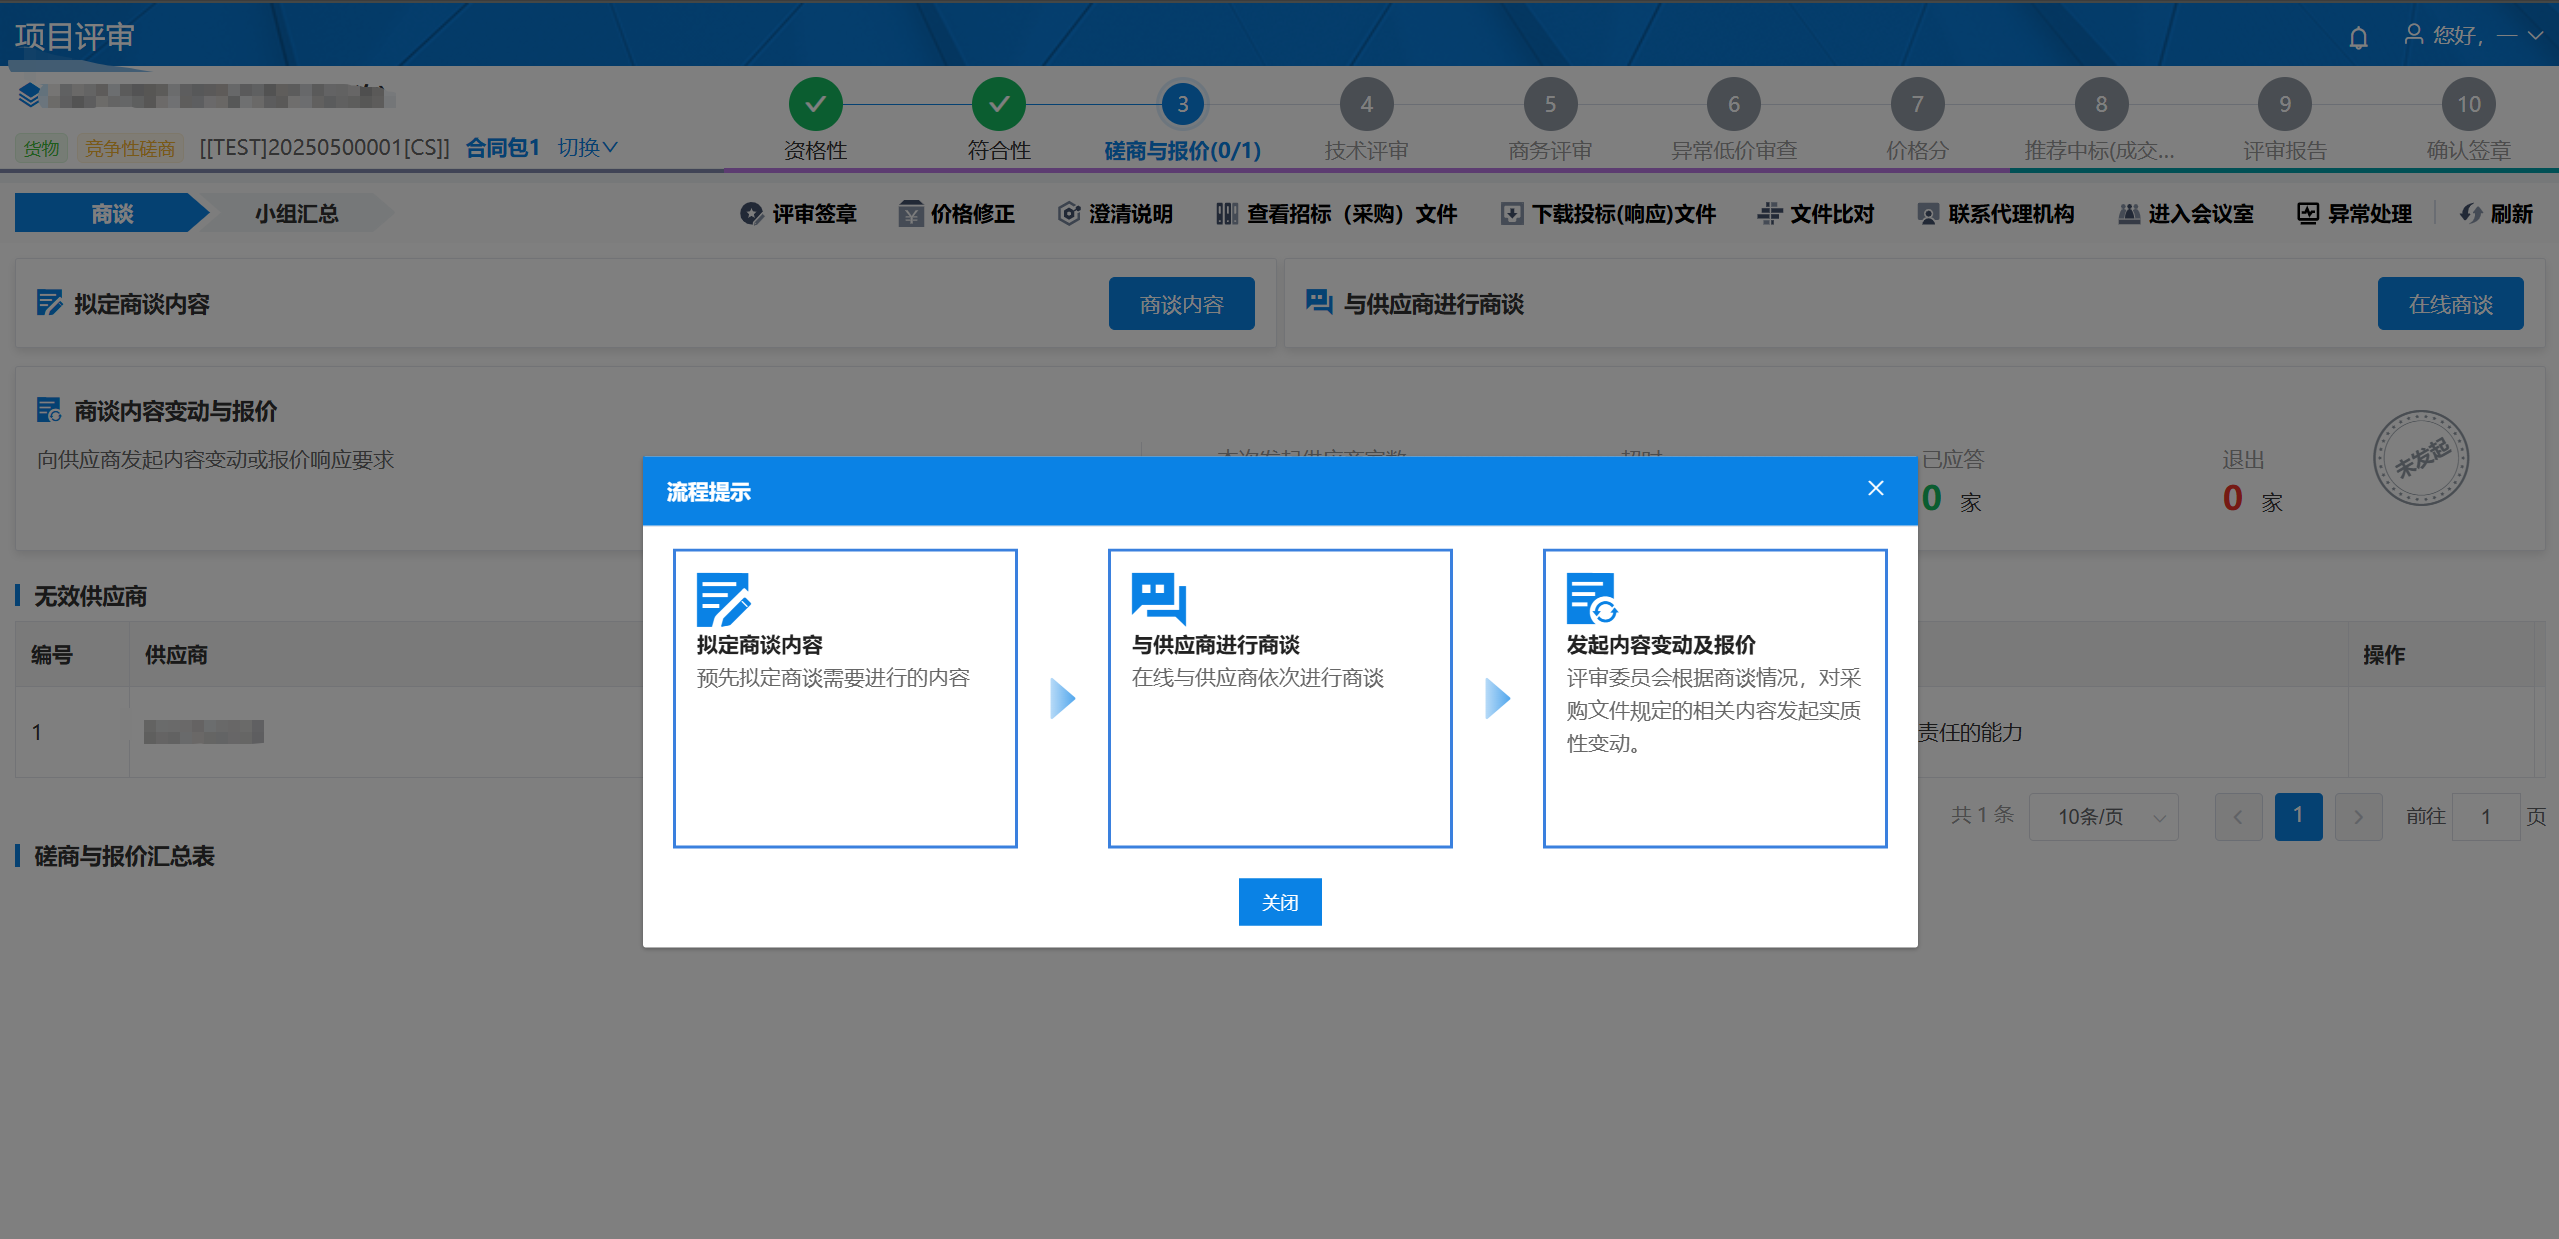Select page 1 in pagination
The width and height of the screenshot is (2559, 1239).
pos(2298,817)
